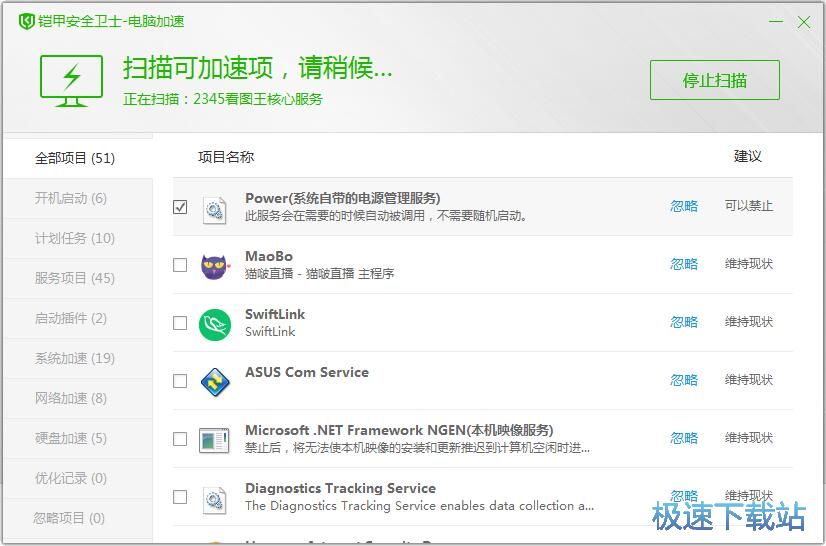Click 忽略 link for SwiftLink
Image resolution: width=826 pixels, height=546 pixels.
684,322
